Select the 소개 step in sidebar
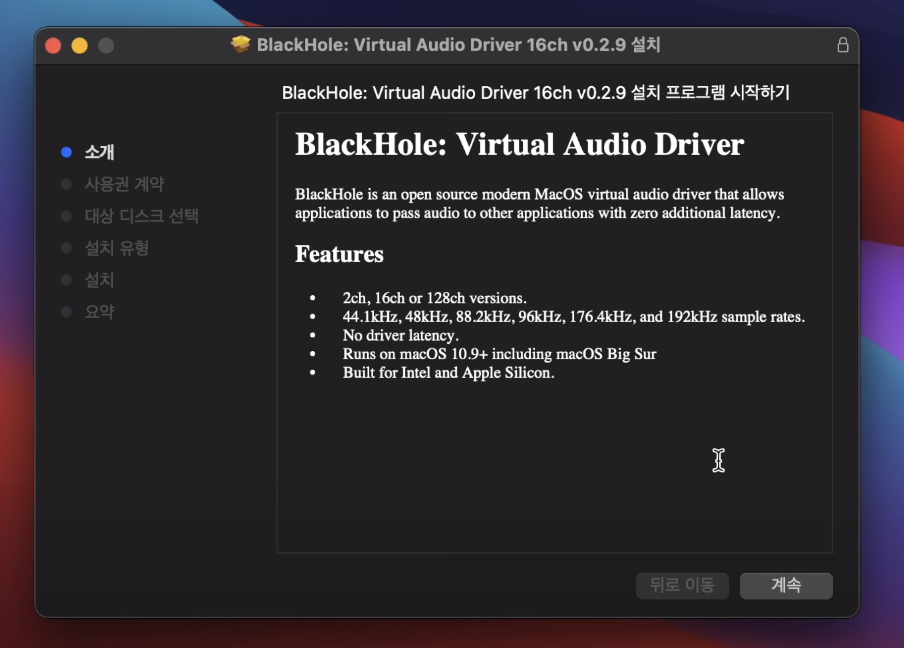The image size is (904, 648). coord(99,152)
